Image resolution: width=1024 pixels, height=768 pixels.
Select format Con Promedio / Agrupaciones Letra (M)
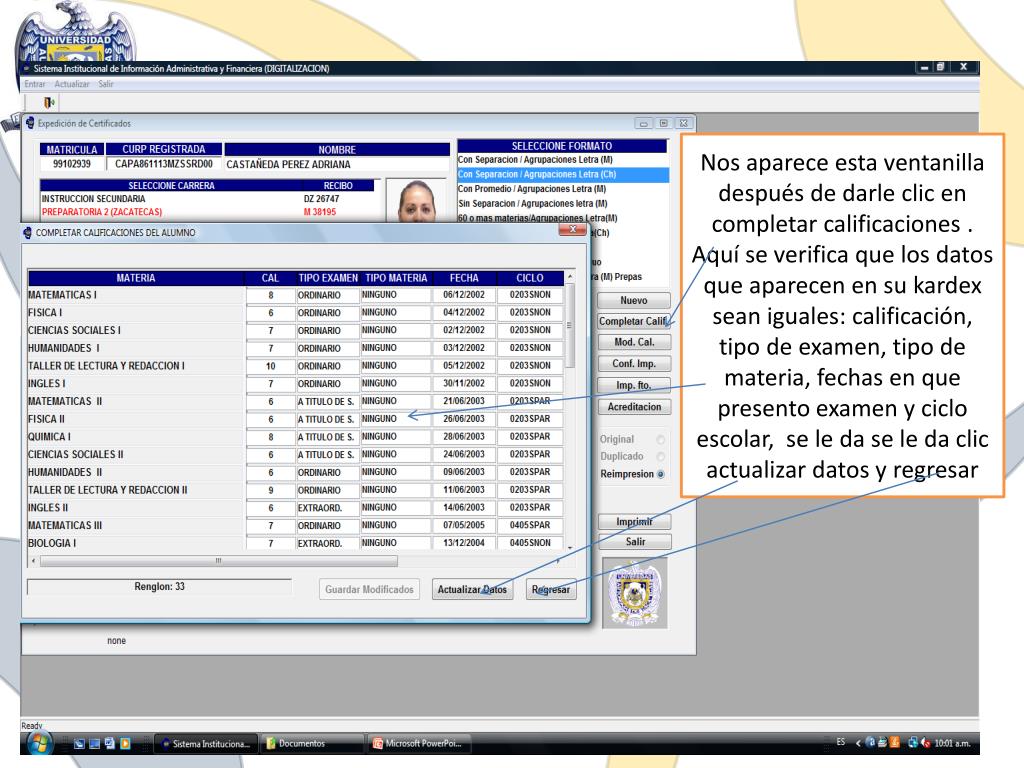point(532,189)
